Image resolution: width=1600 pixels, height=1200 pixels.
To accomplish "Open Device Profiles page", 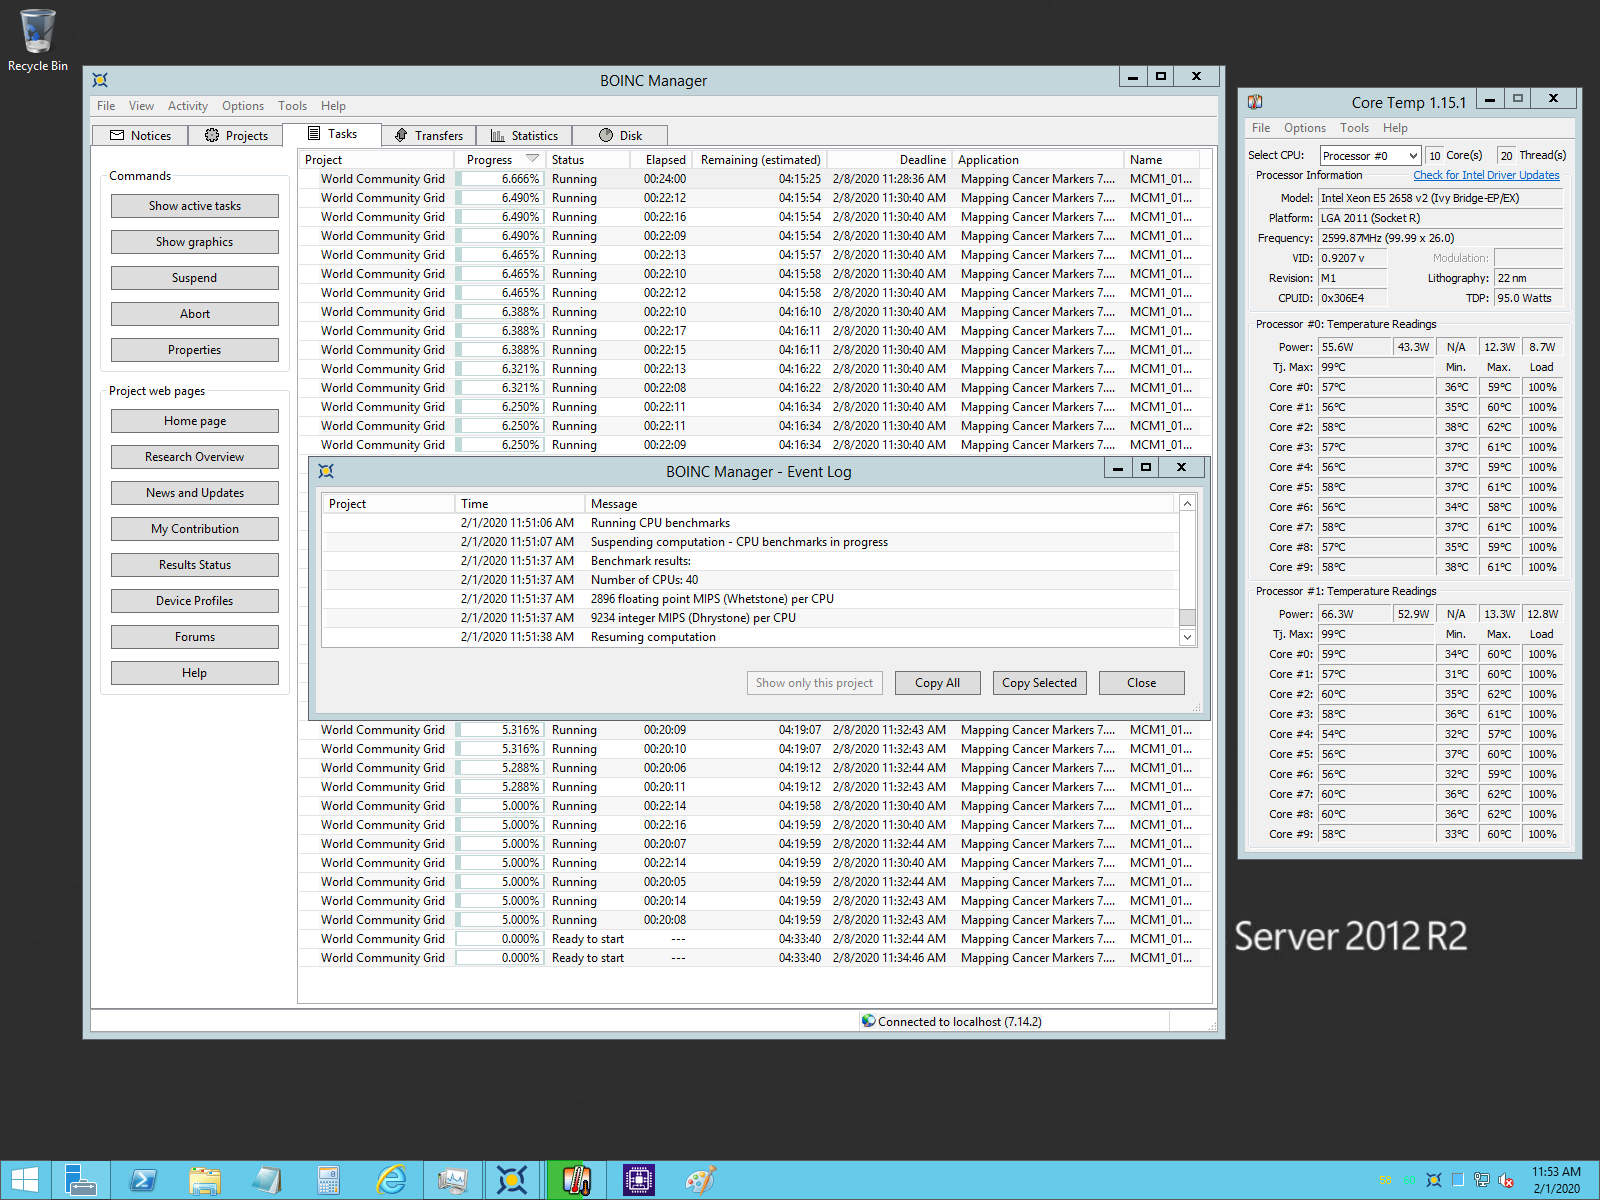I will coord(195,601).
